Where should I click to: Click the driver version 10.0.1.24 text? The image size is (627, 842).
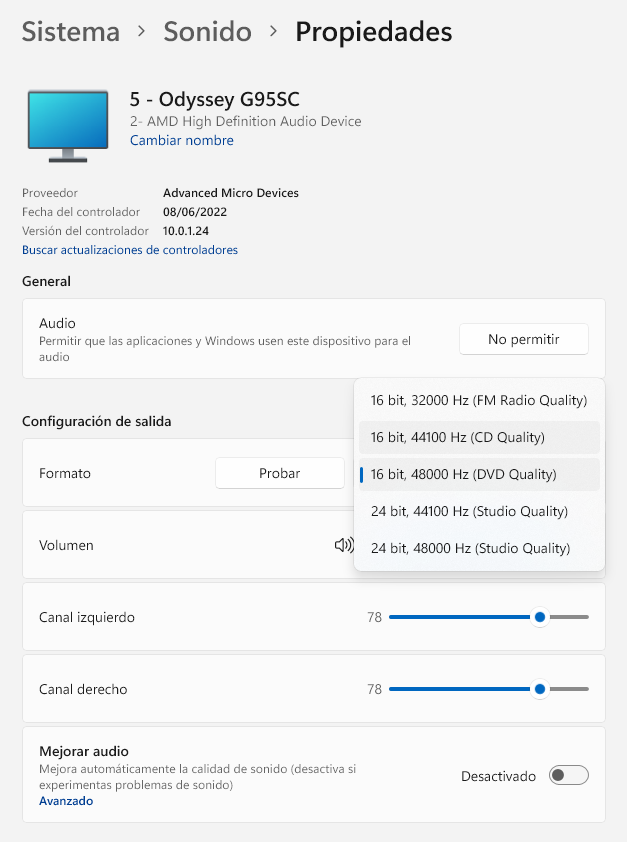click(186, 231)
